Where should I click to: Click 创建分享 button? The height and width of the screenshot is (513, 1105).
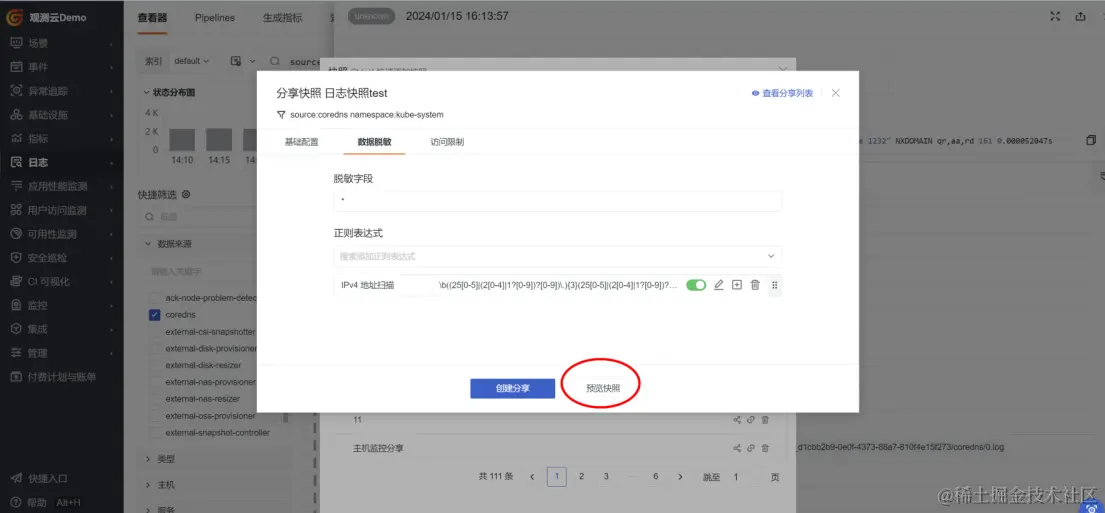pos(512,388)
